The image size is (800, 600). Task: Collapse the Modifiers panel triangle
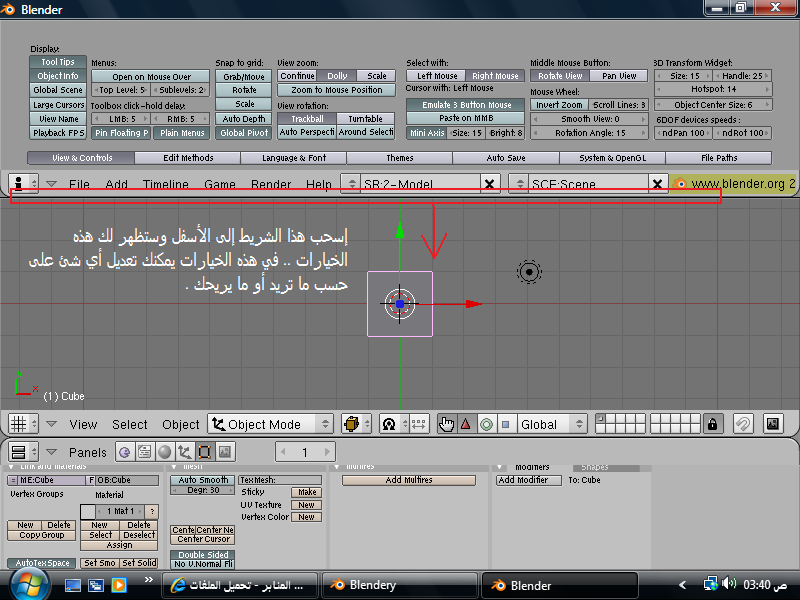coord(499,467)
